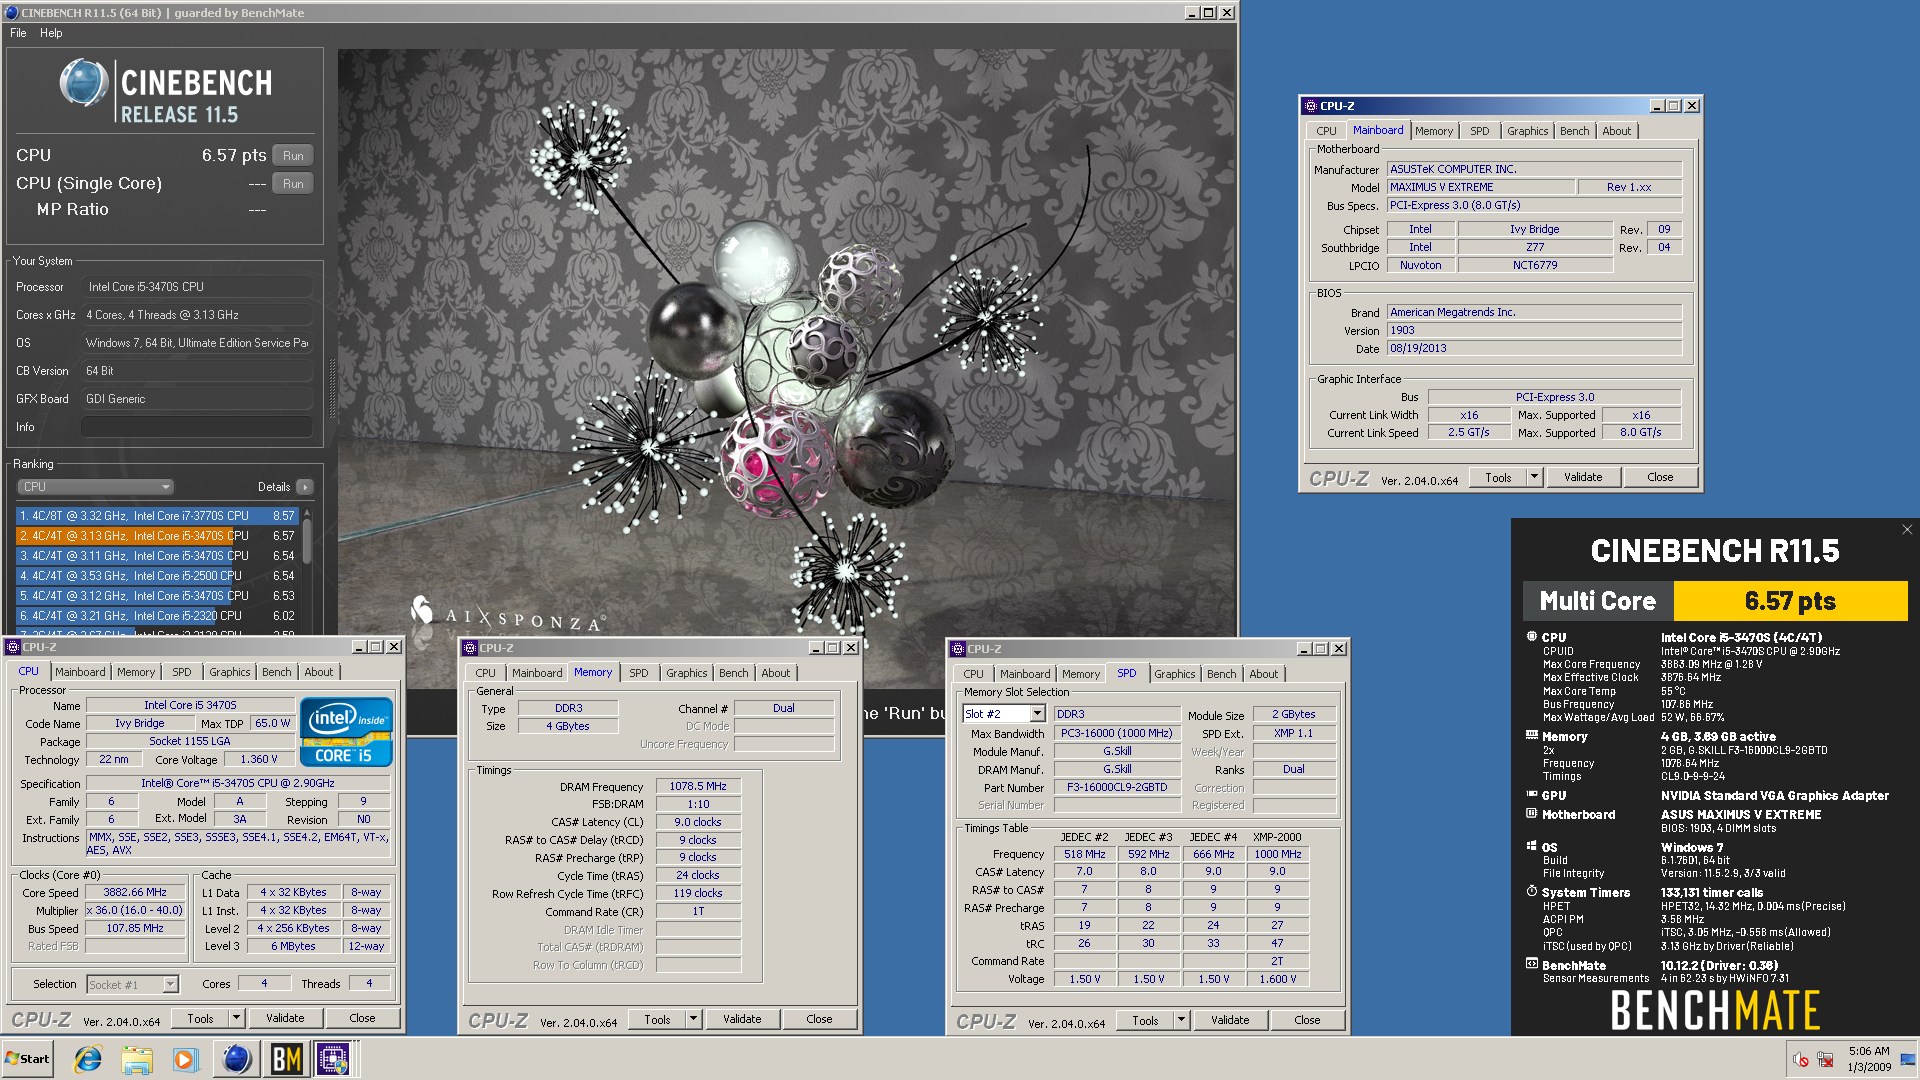Click CPU-Z Mainboard window title icon
1920x1080 pixels.
[1310, 106]
